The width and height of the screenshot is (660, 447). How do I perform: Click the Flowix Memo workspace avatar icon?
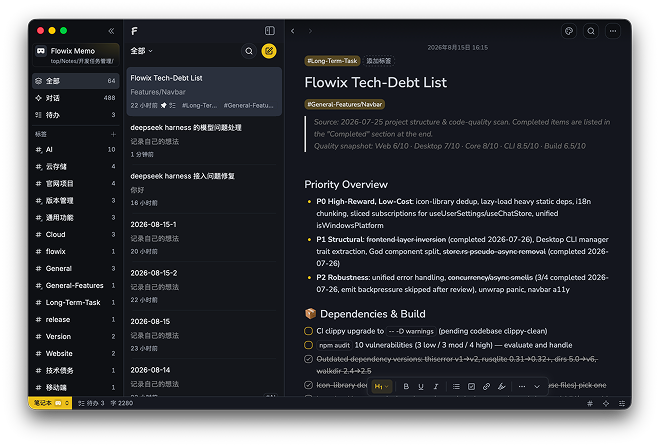tap(41, 51)
